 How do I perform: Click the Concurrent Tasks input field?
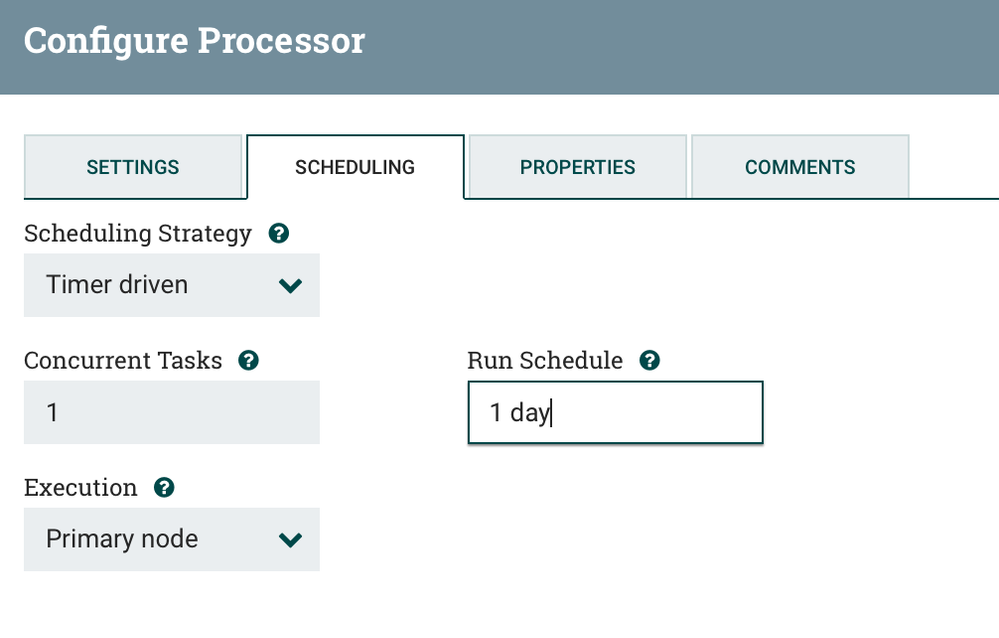pyautogui.click(x=171, y=412)
